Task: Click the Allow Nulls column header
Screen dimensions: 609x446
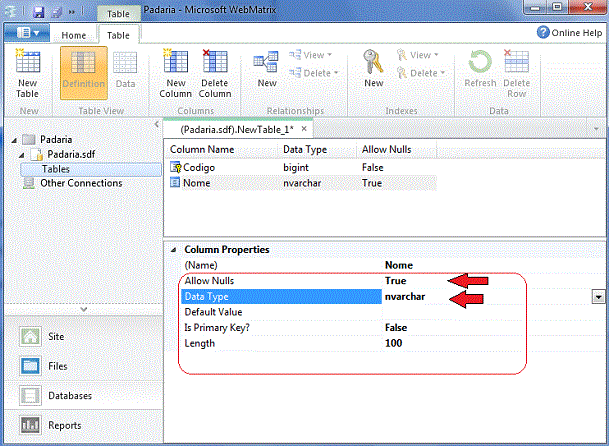Action: (386, 150)
